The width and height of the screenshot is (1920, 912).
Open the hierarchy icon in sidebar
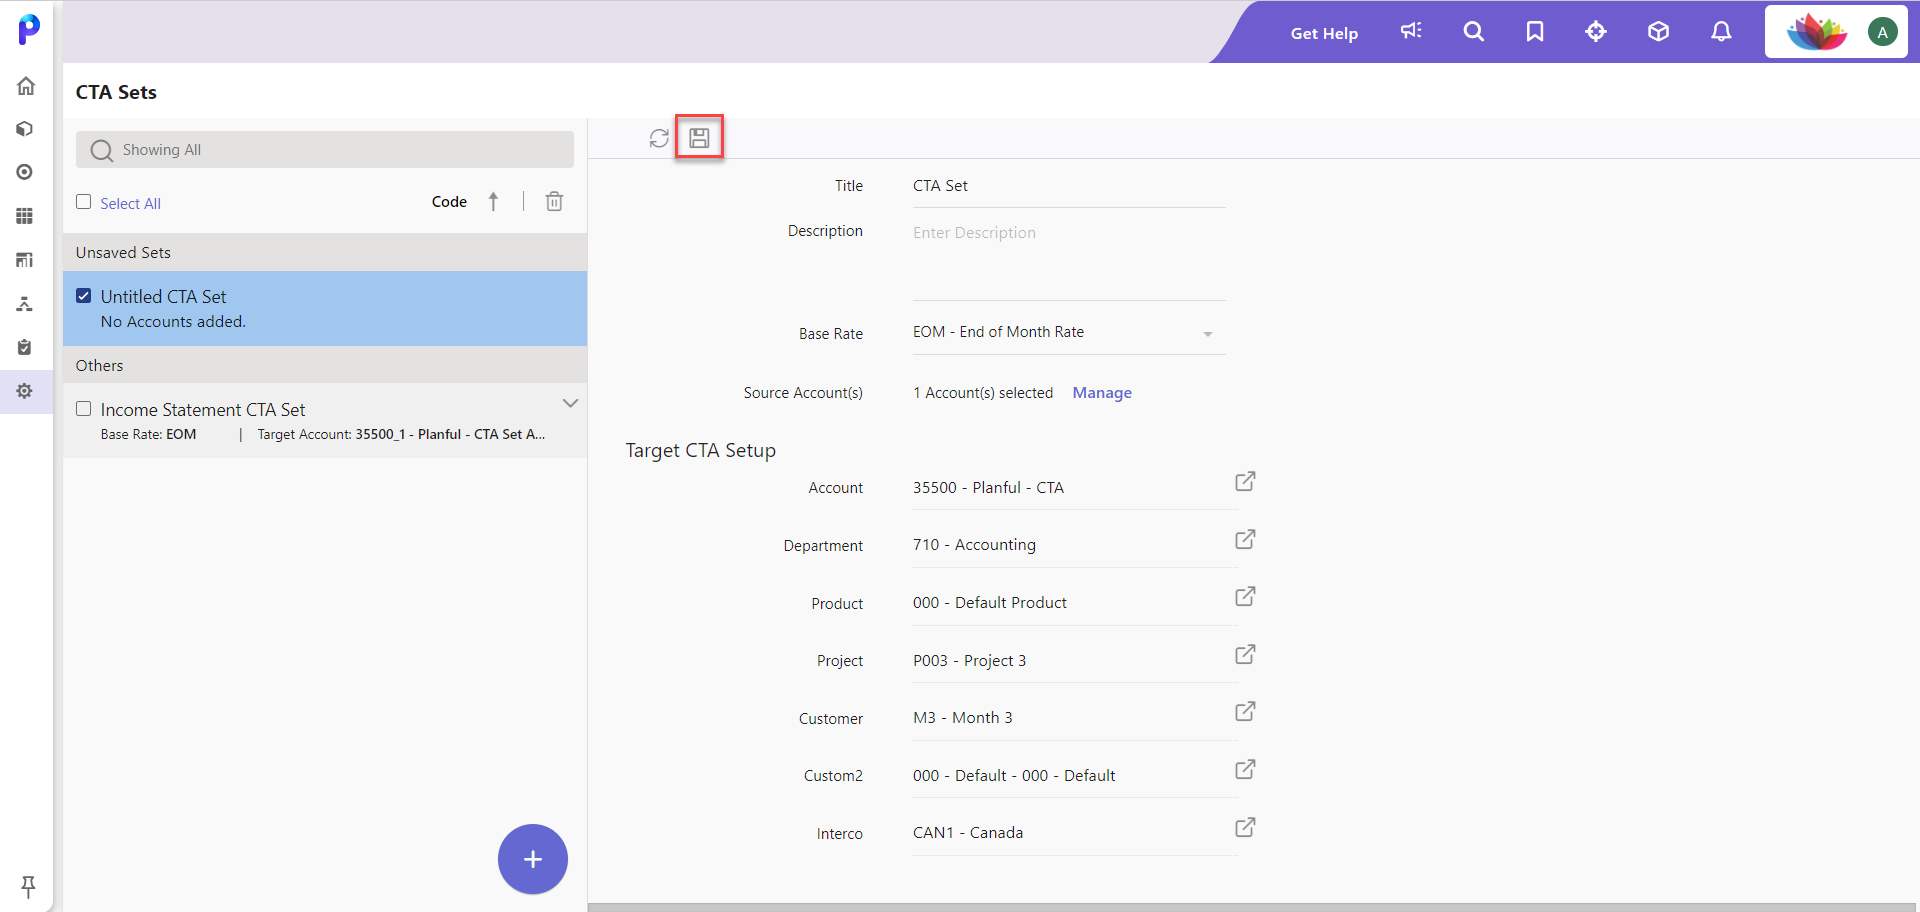click(25, 304)
